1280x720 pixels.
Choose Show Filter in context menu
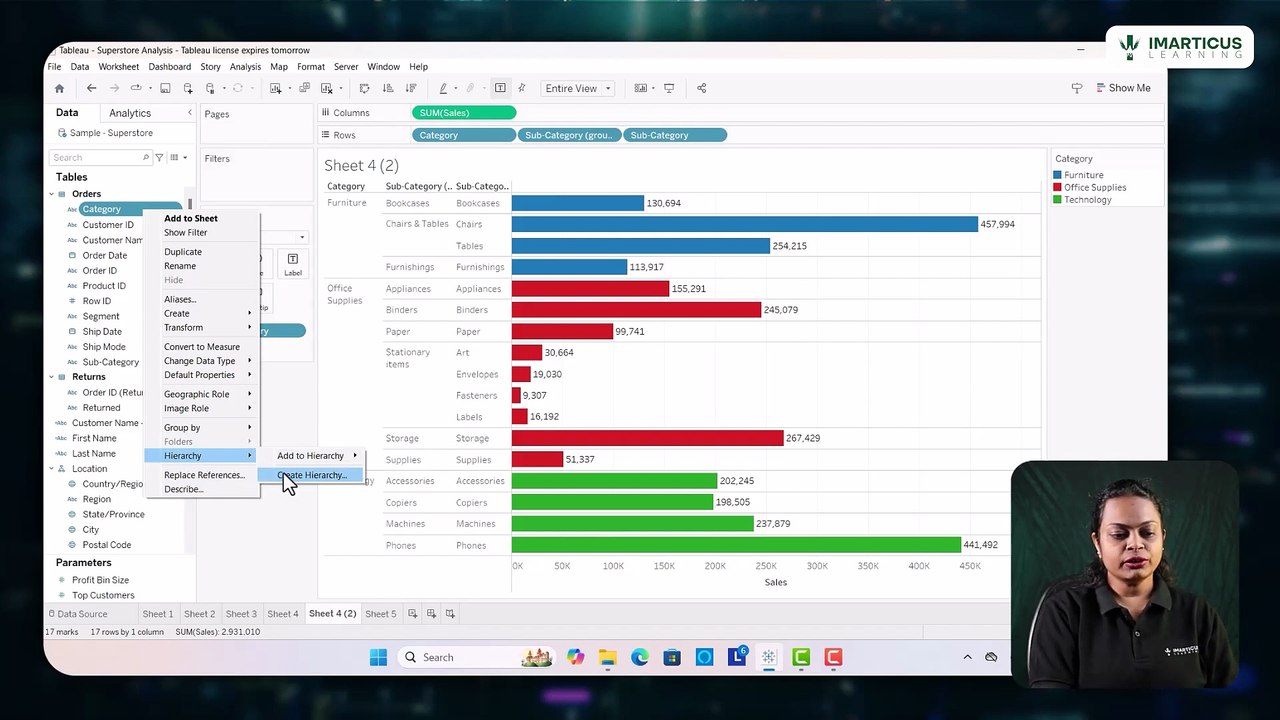[185, 232]
